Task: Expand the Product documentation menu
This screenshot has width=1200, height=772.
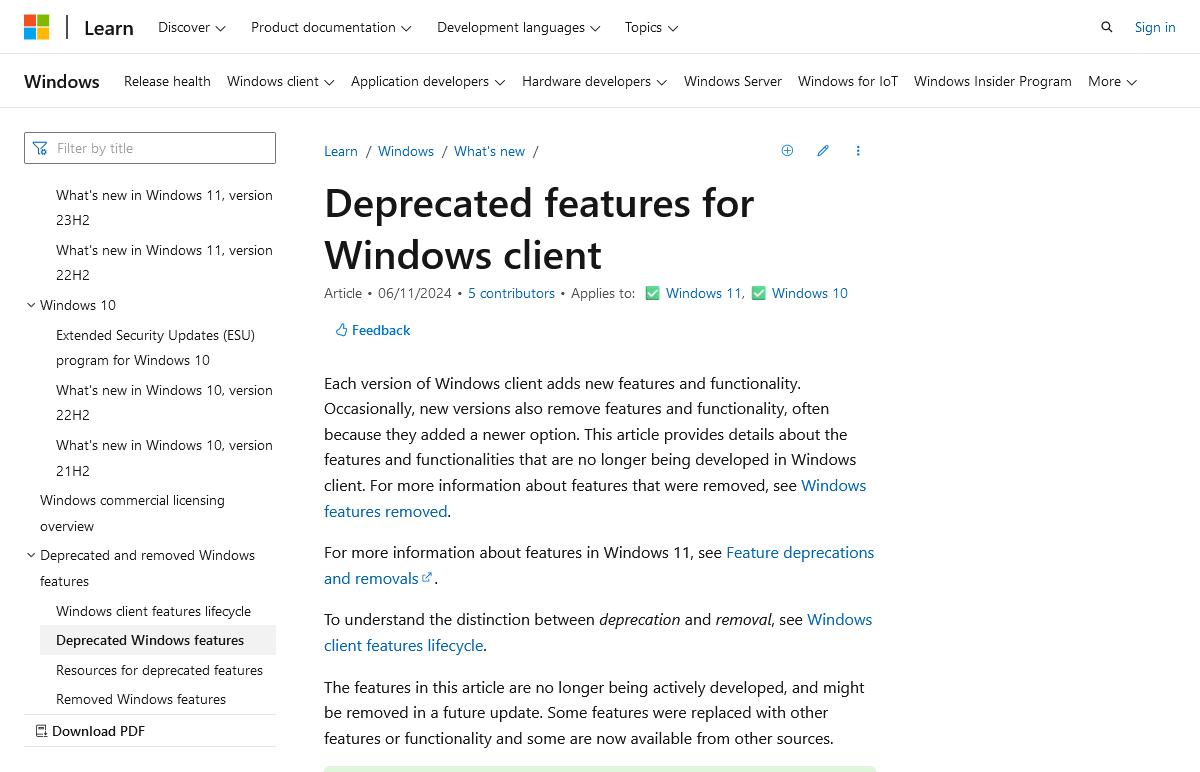Action: pyautogui.click(x=331, y=27)
